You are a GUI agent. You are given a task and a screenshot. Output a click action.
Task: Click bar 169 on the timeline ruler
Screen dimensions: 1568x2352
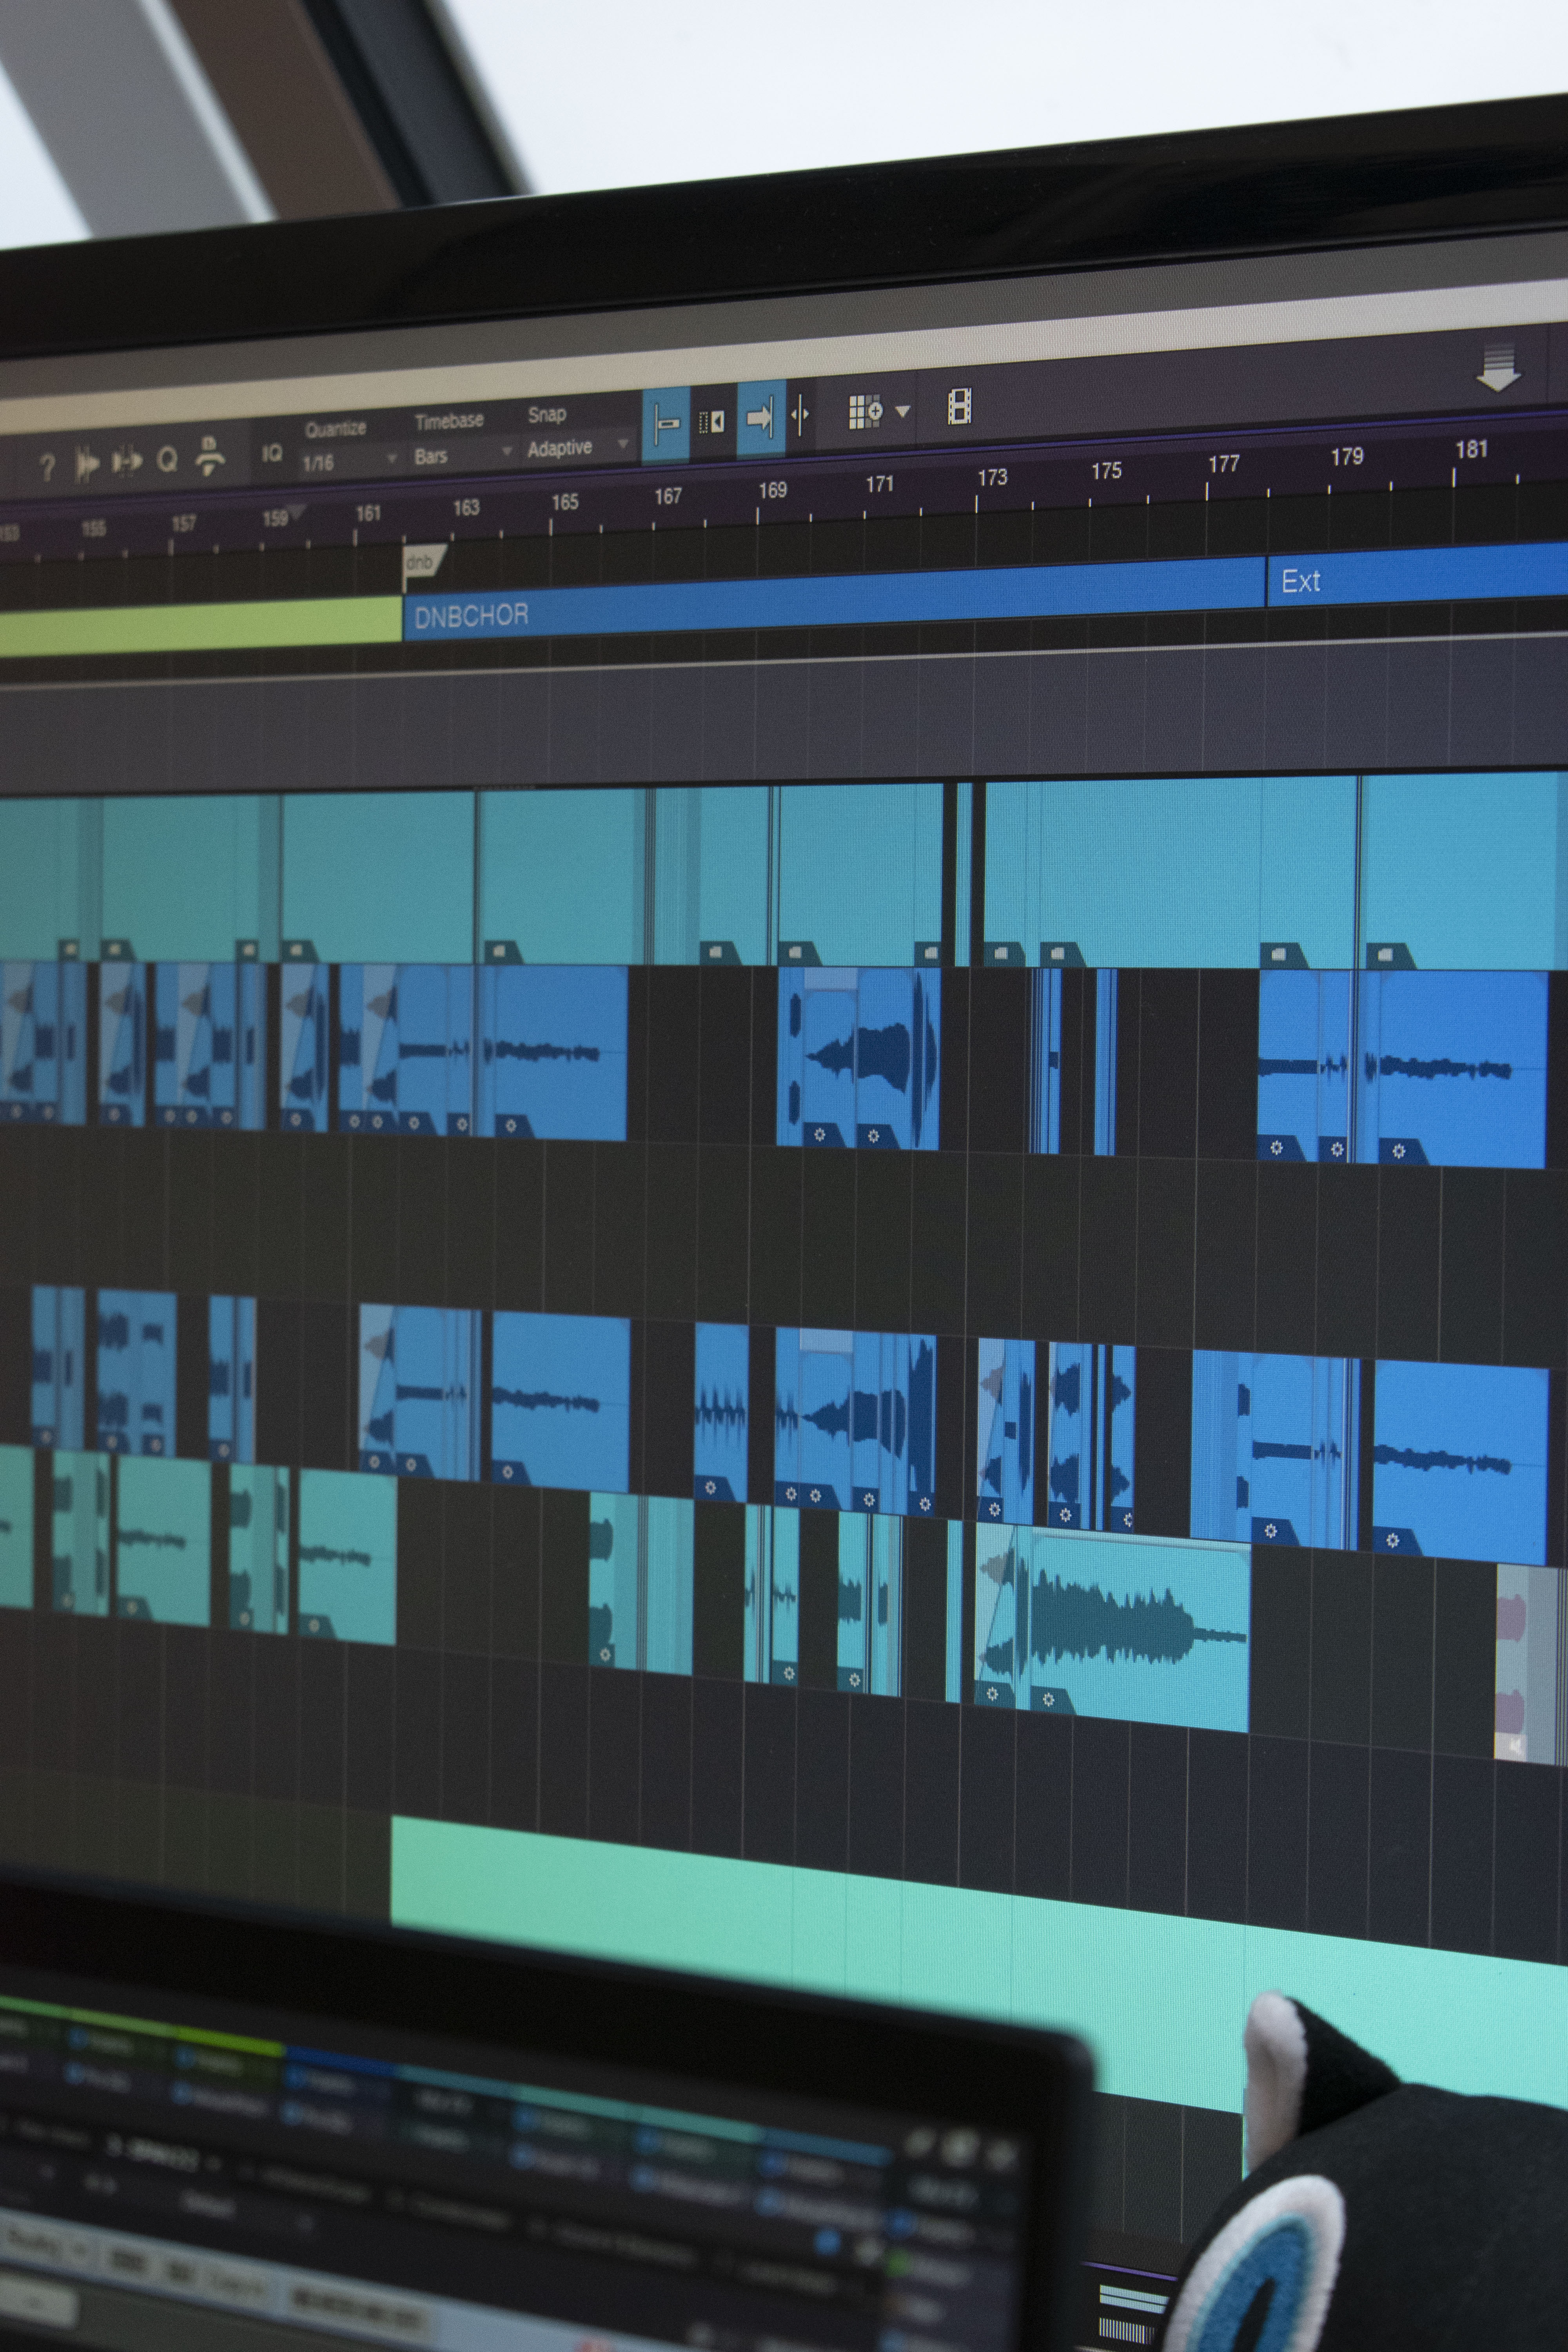771,491
